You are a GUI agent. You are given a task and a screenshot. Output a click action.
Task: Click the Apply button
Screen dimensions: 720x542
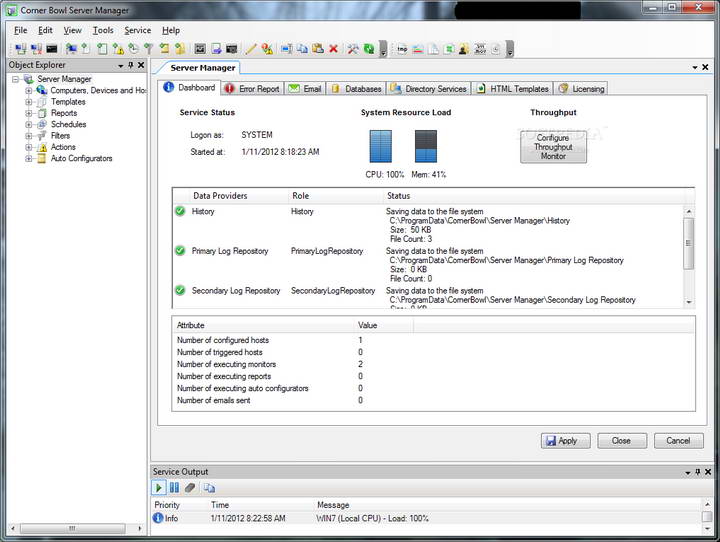pyautogui.click(x=565, y=440)
